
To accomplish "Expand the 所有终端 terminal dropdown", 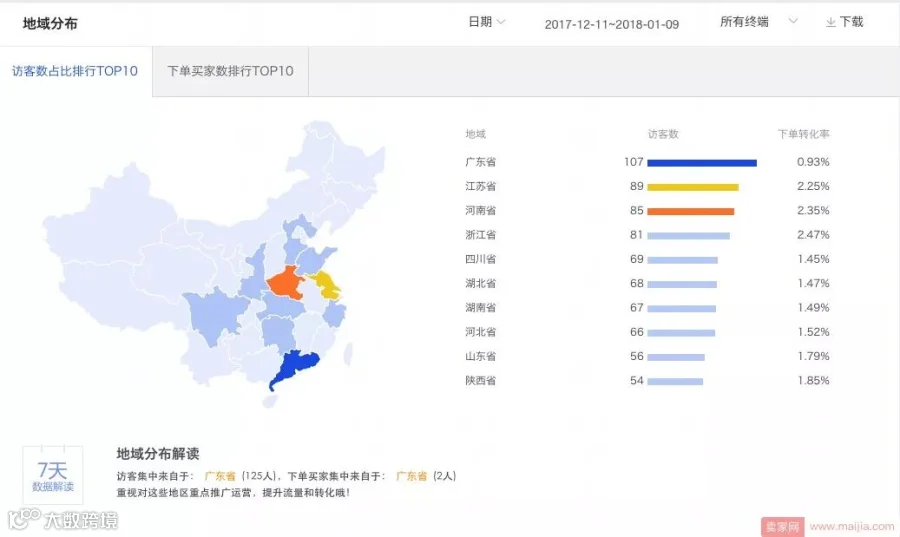I will (x=758, y=22).
